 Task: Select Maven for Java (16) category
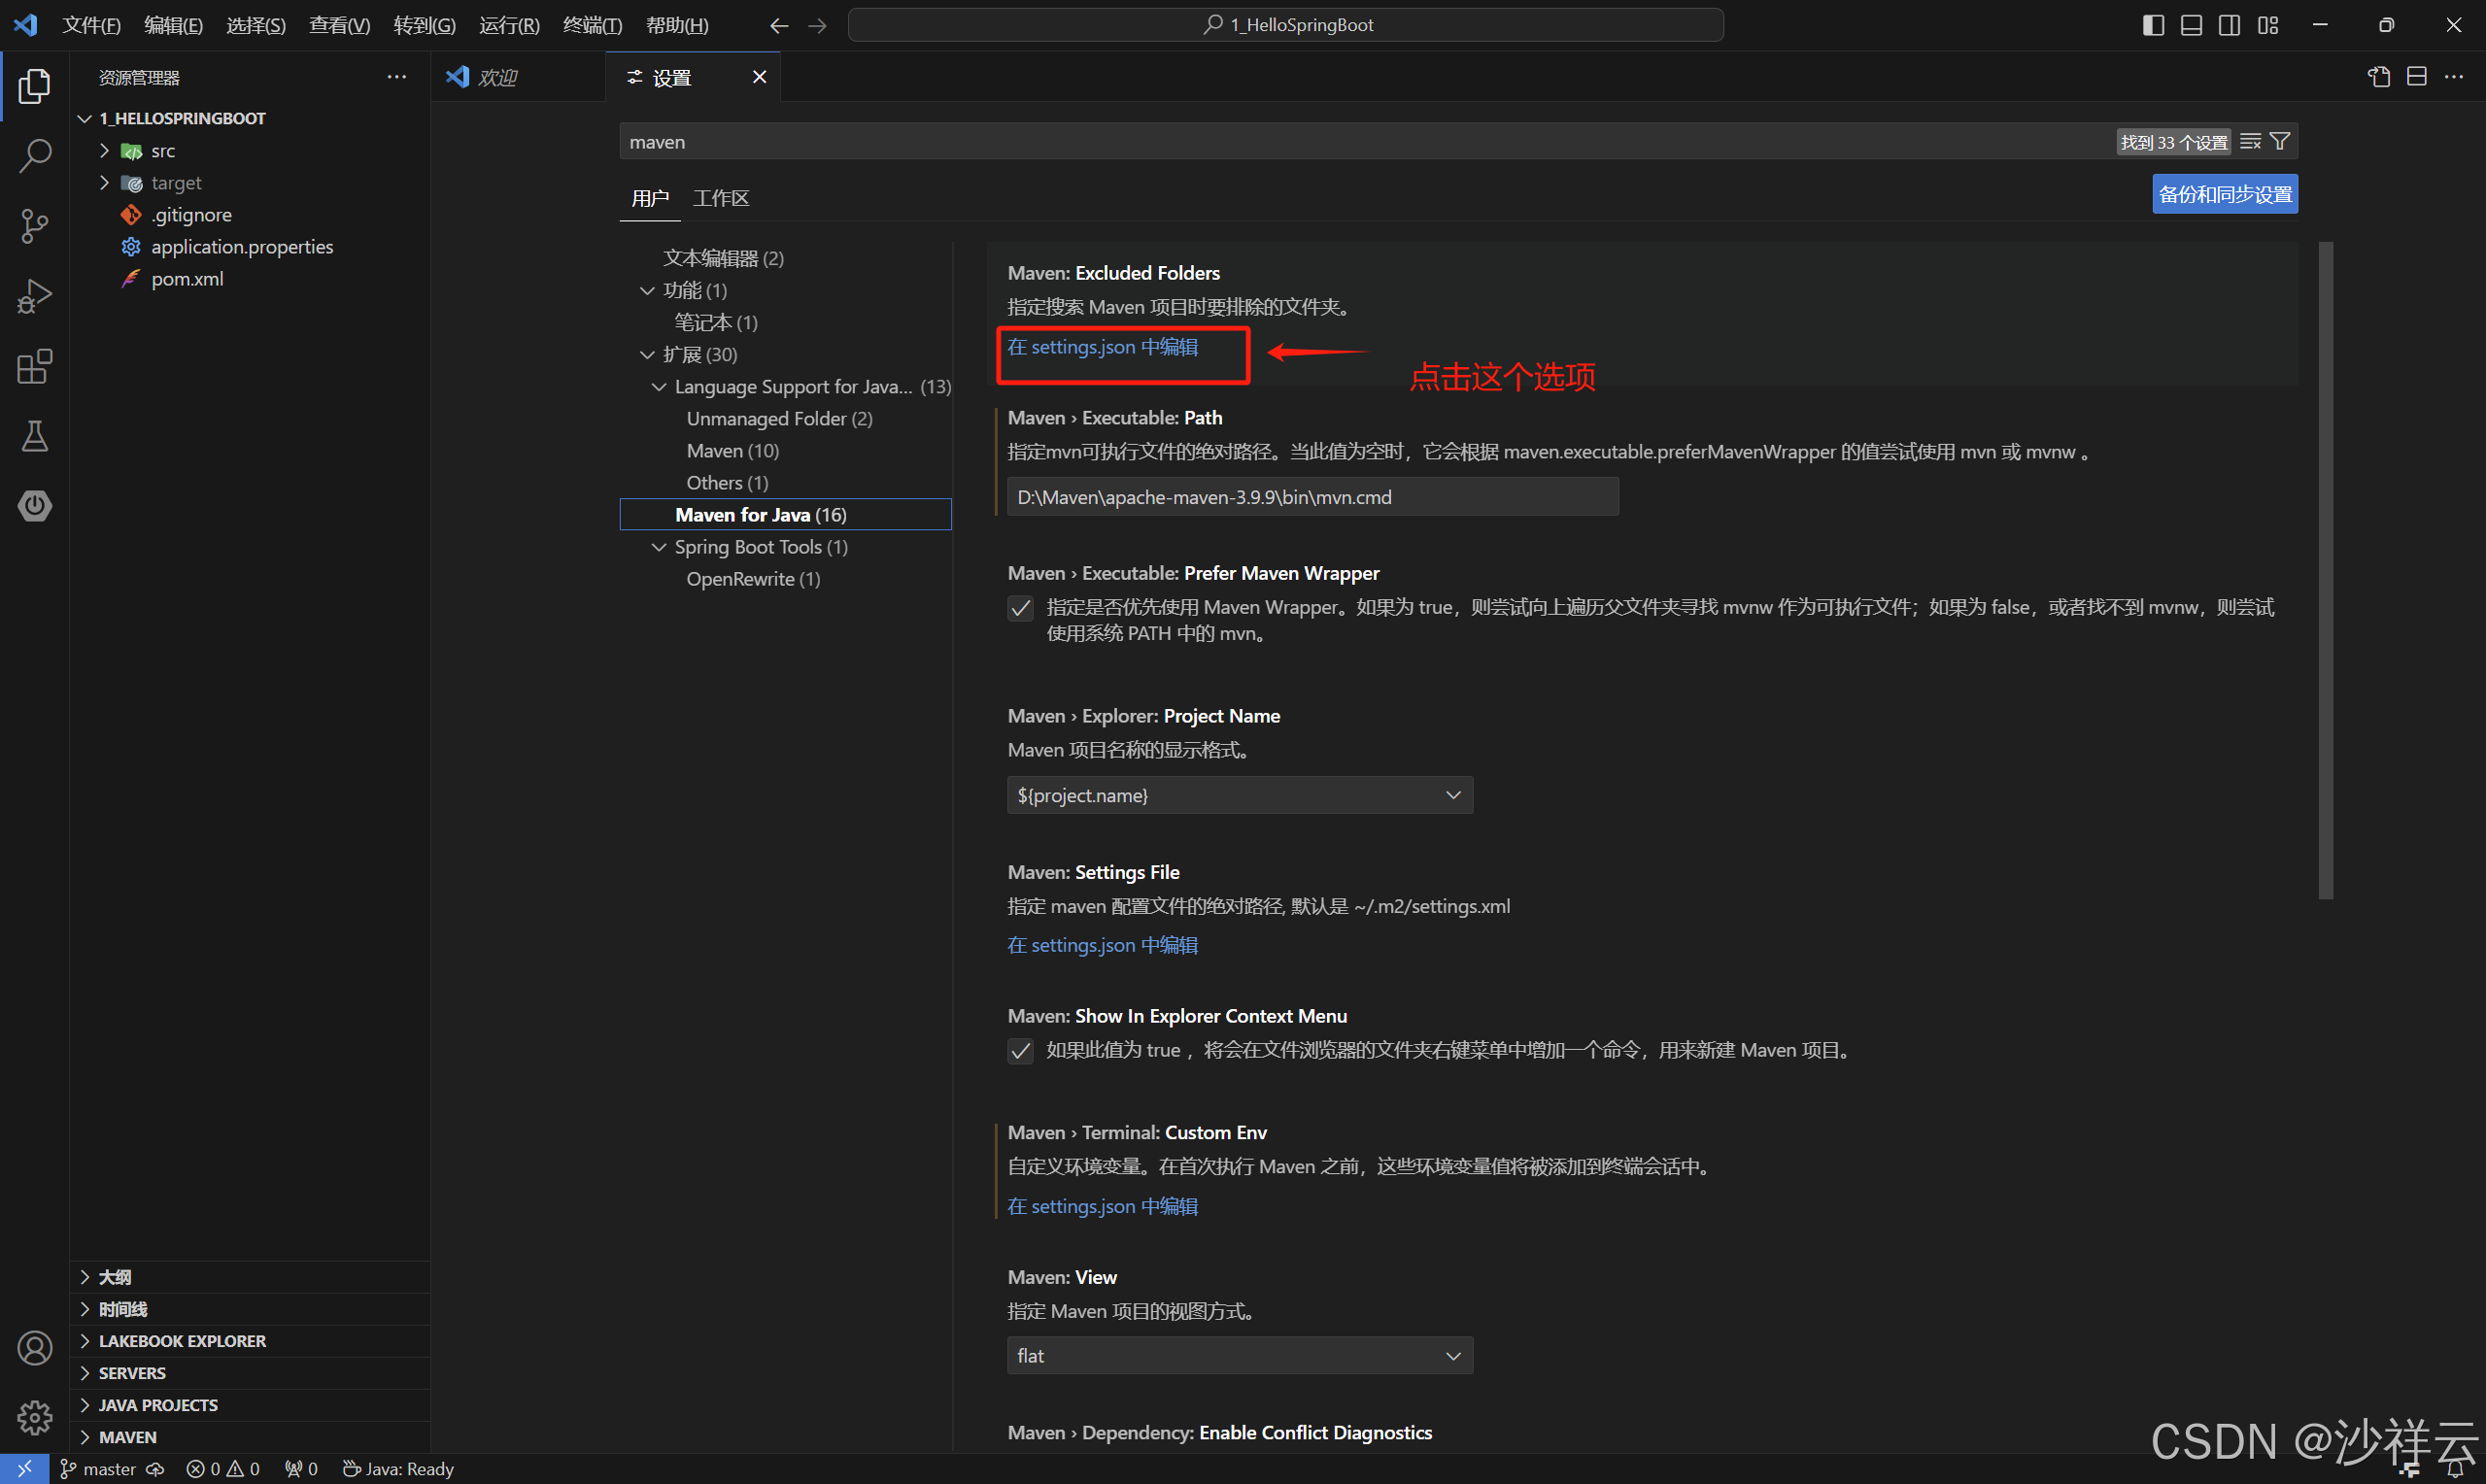[785, 514]
